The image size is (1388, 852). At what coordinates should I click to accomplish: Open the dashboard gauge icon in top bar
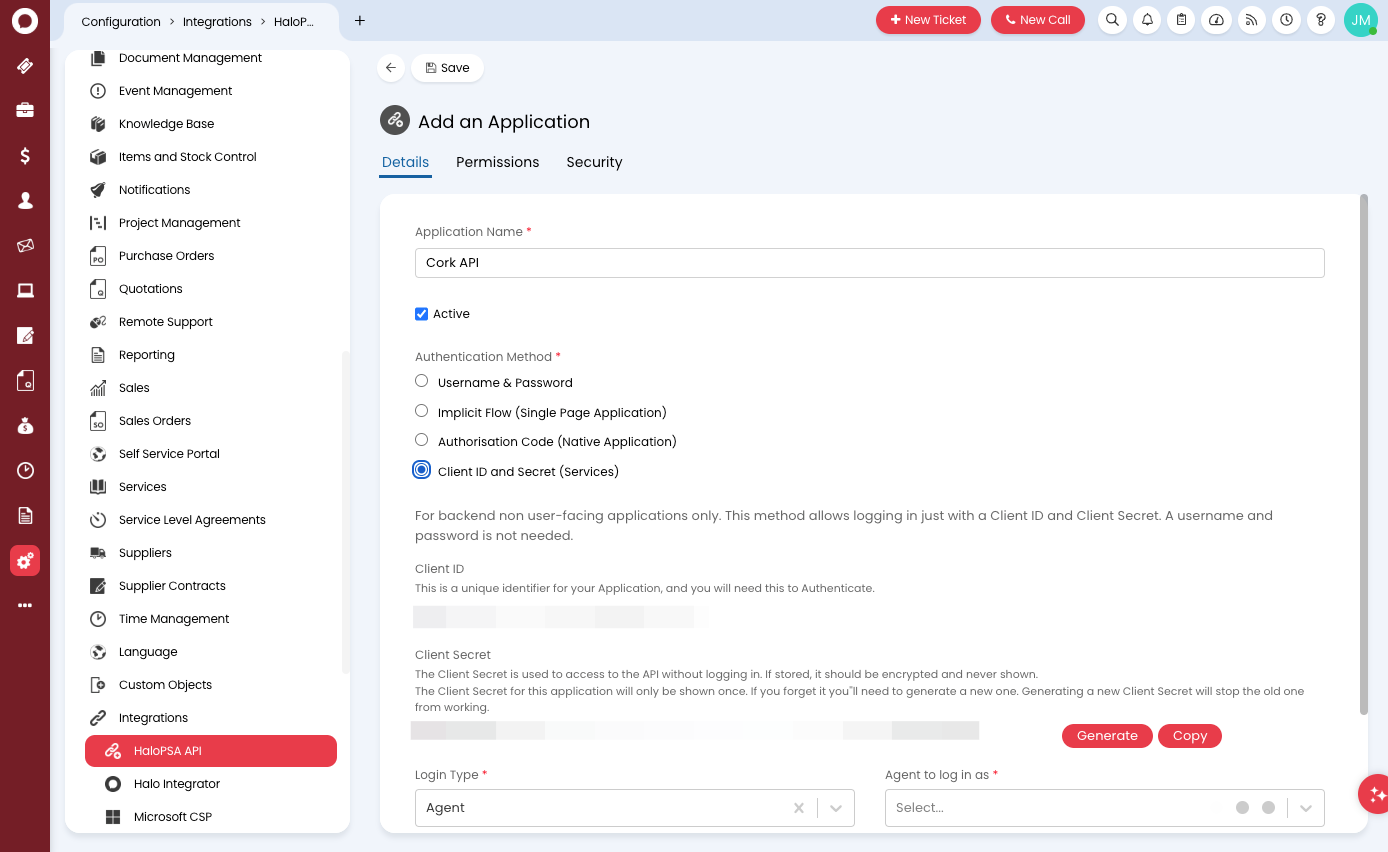[1217, 20]
